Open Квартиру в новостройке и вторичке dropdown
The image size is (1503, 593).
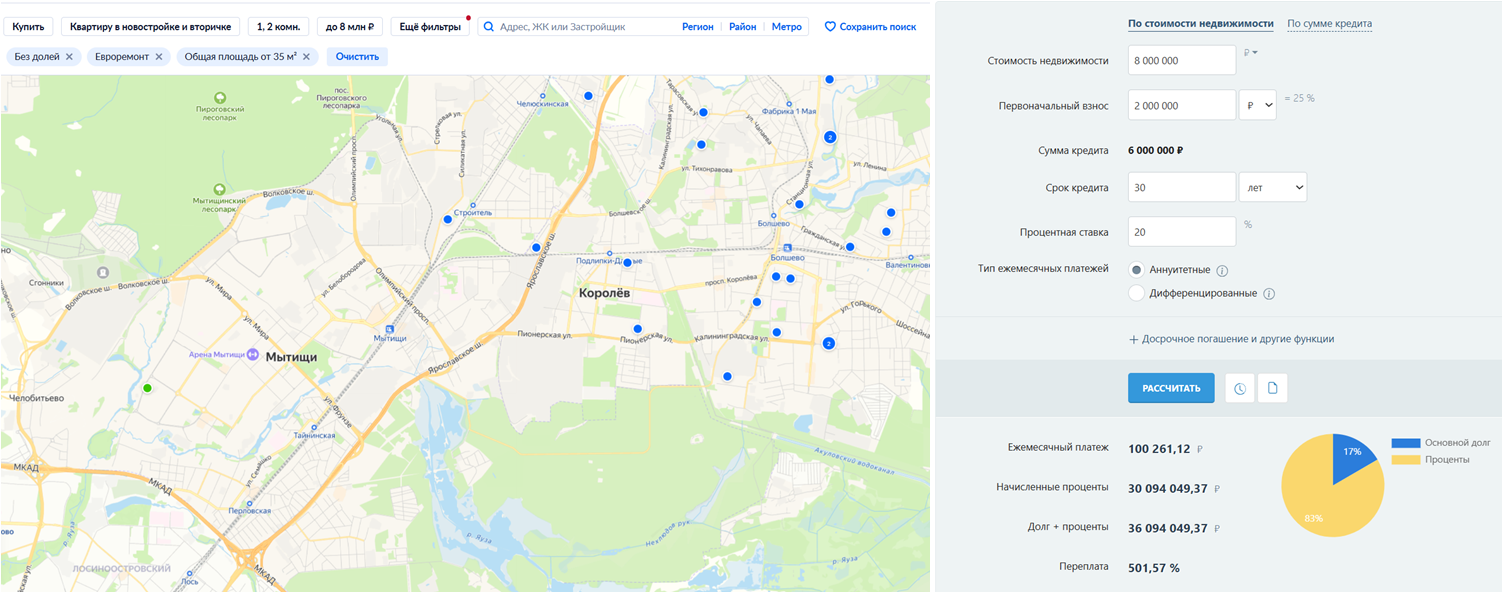point(151,27)
